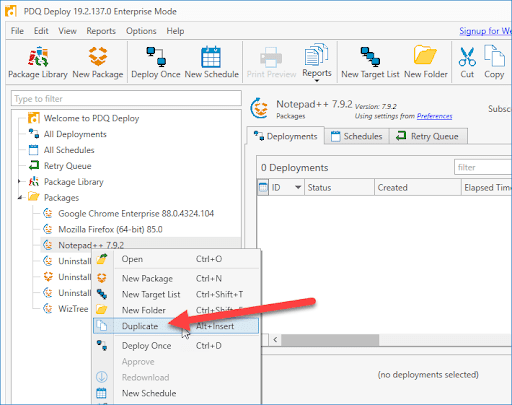Open the Help menu
This screenshot has width=512, height=405.
[x=175, y=31]
